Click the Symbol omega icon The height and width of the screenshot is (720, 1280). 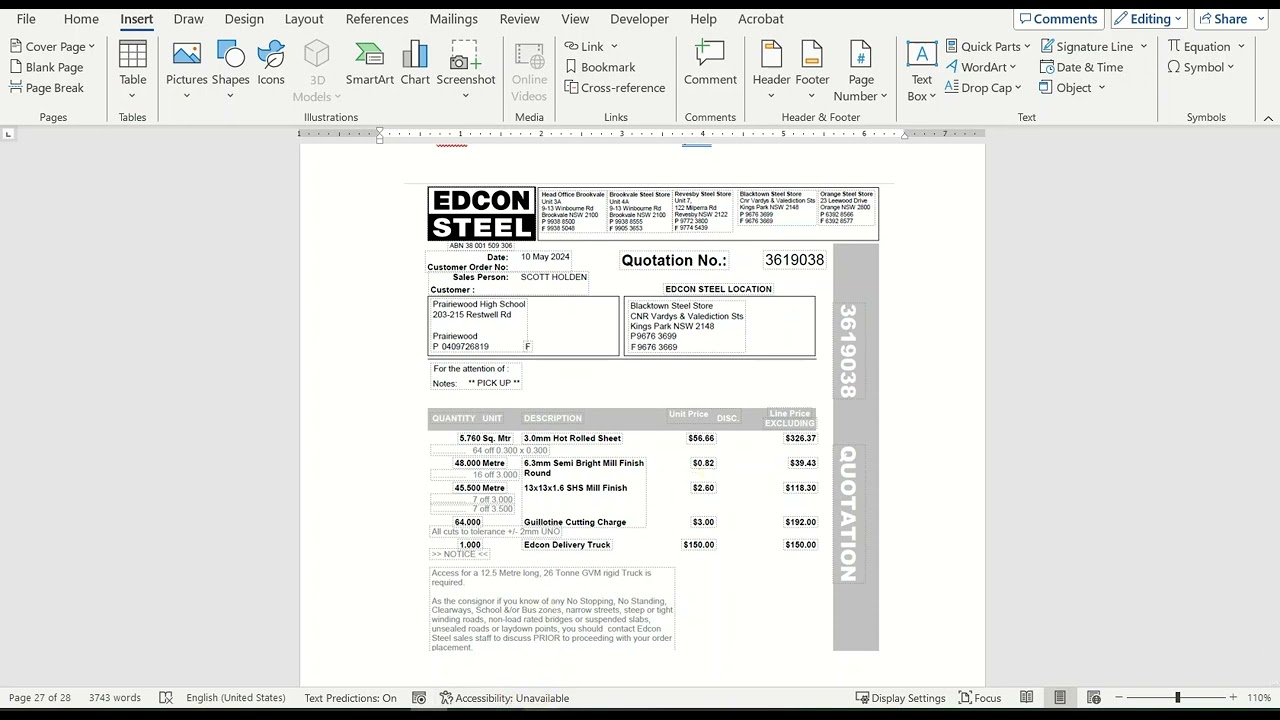click(x=1174, y=67)
